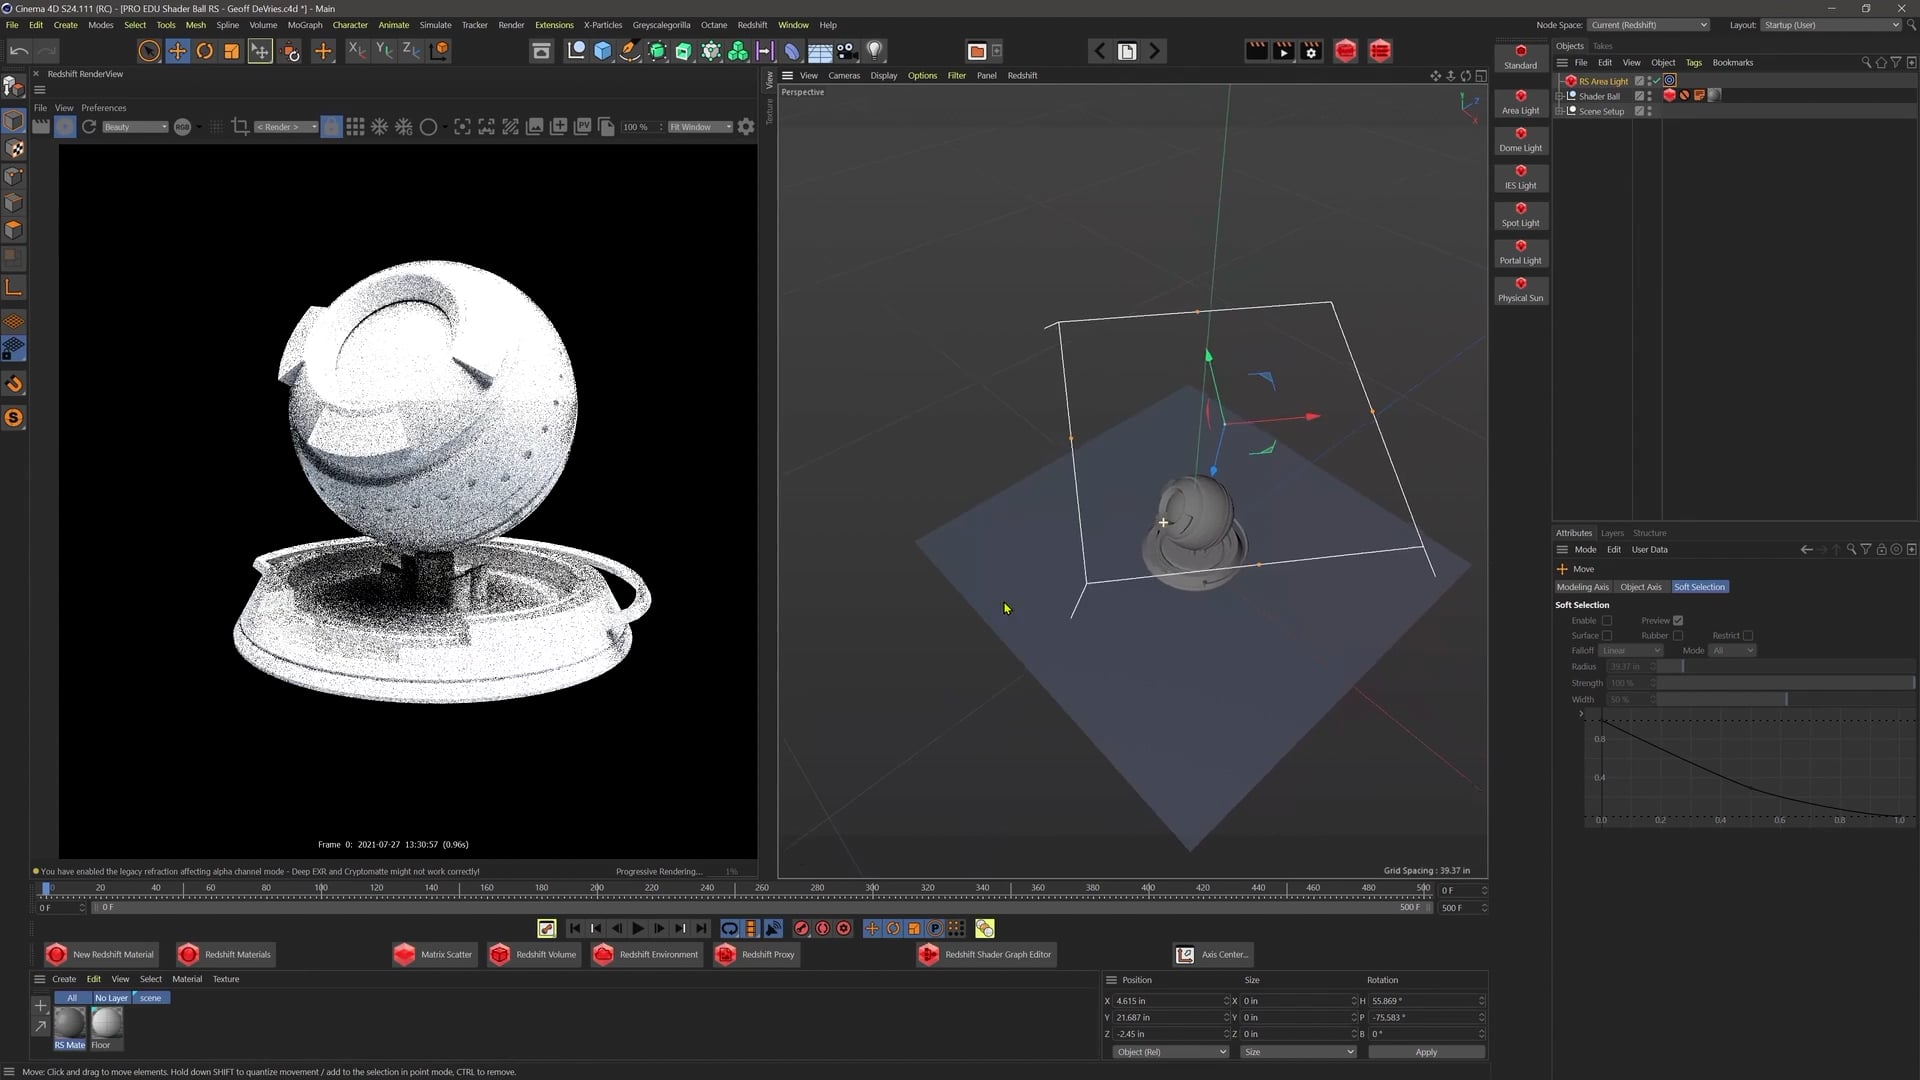
Task: Select the spline pen tool
Action: (x=628, y=50)
